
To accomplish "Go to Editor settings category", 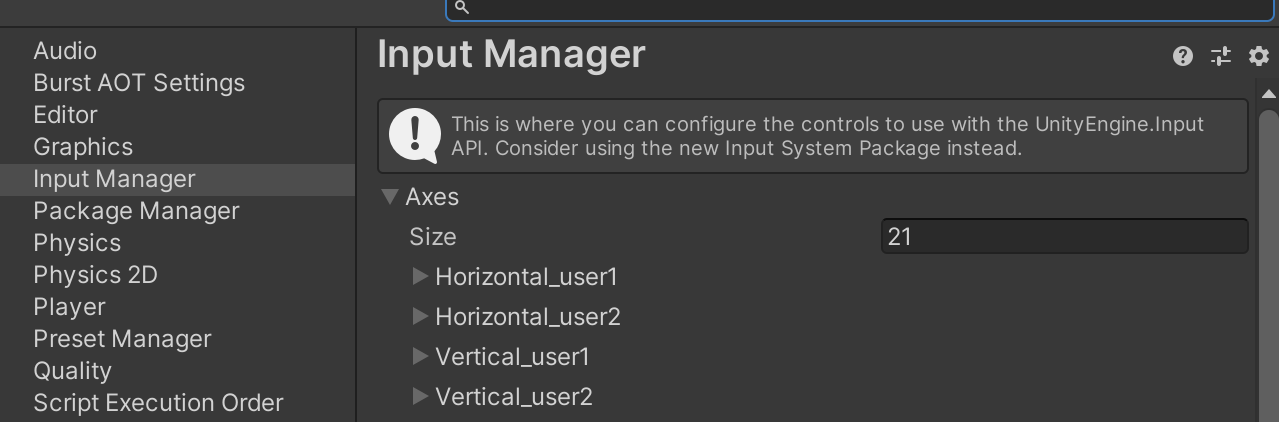I will point(65,115).
